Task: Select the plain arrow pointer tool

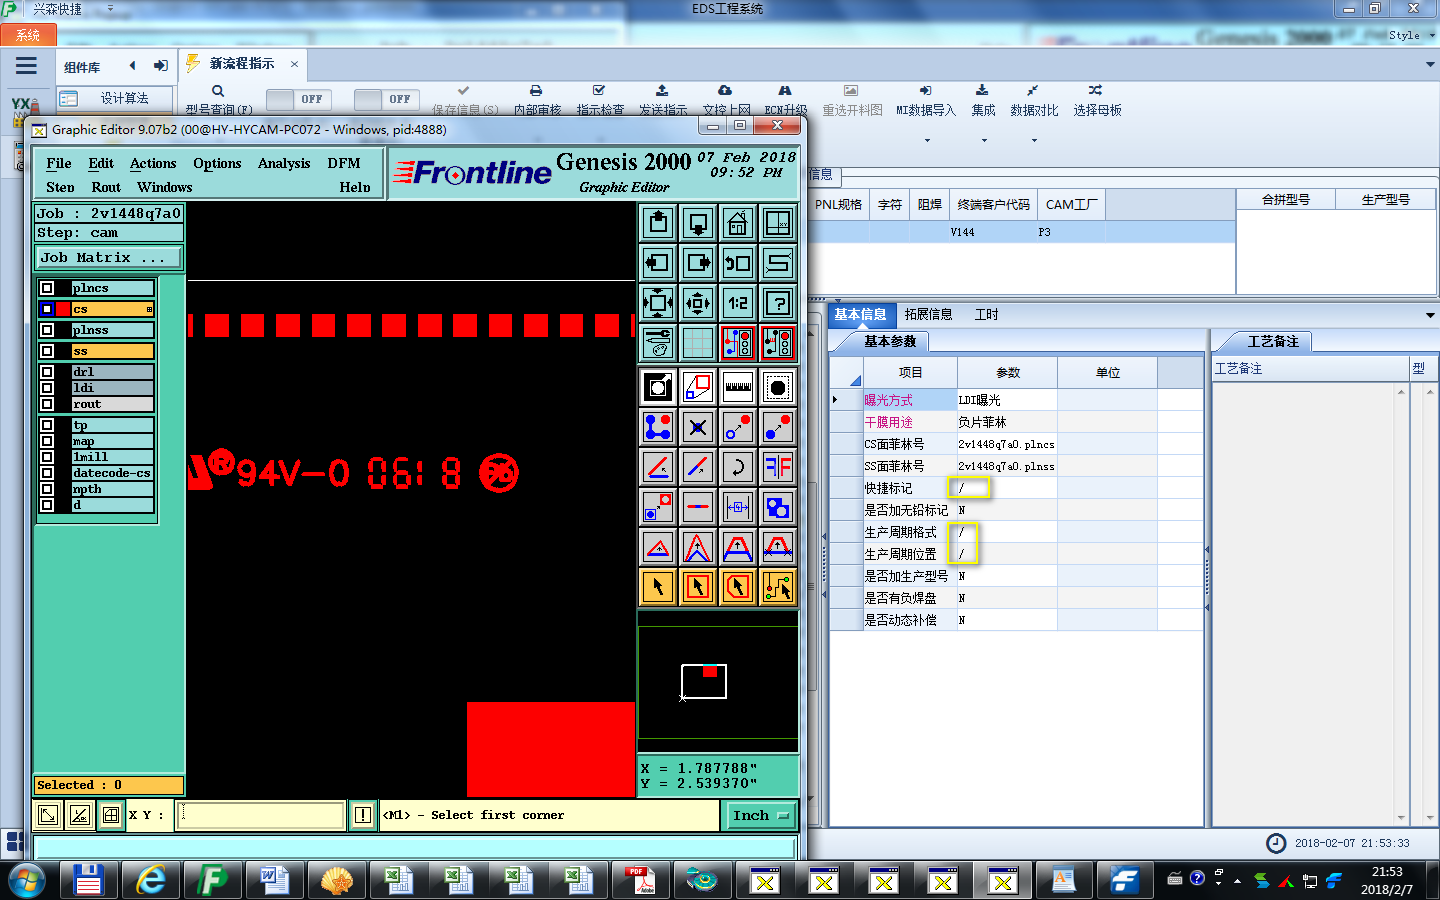Action: click(x=658, y=587)
